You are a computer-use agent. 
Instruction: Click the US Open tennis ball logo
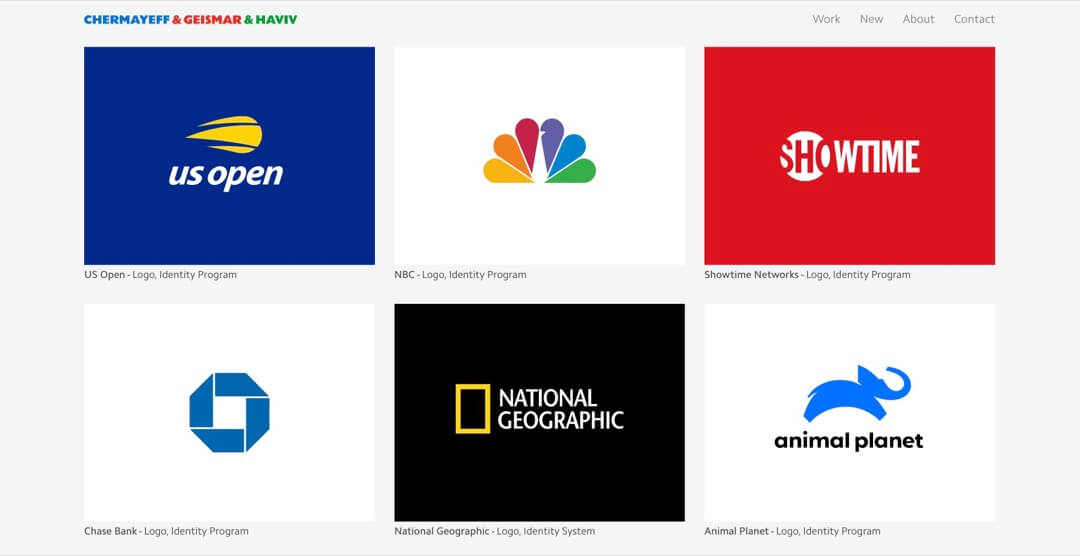click(x=224, y=134)
